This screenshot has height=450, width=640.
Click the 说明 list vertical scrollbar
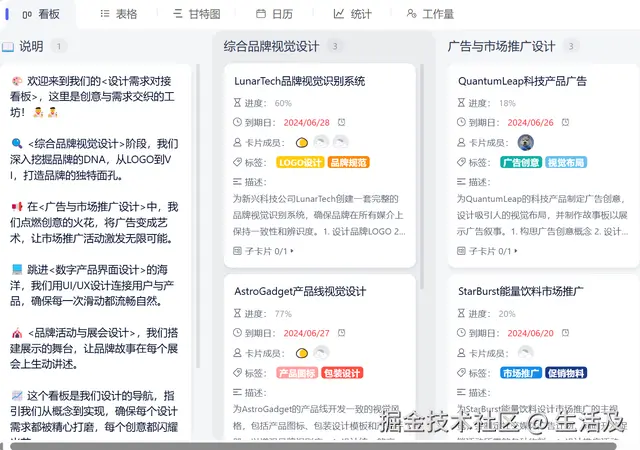tap(198, 216)
